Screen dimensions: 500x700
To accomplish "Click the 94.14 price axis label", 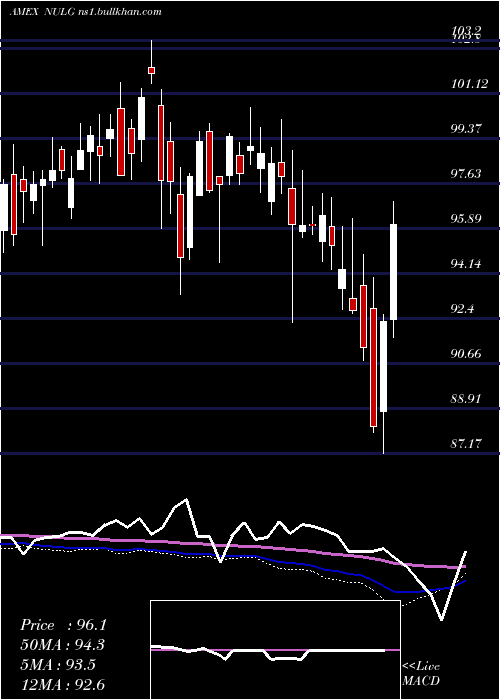I will click(x=466, y=264).
